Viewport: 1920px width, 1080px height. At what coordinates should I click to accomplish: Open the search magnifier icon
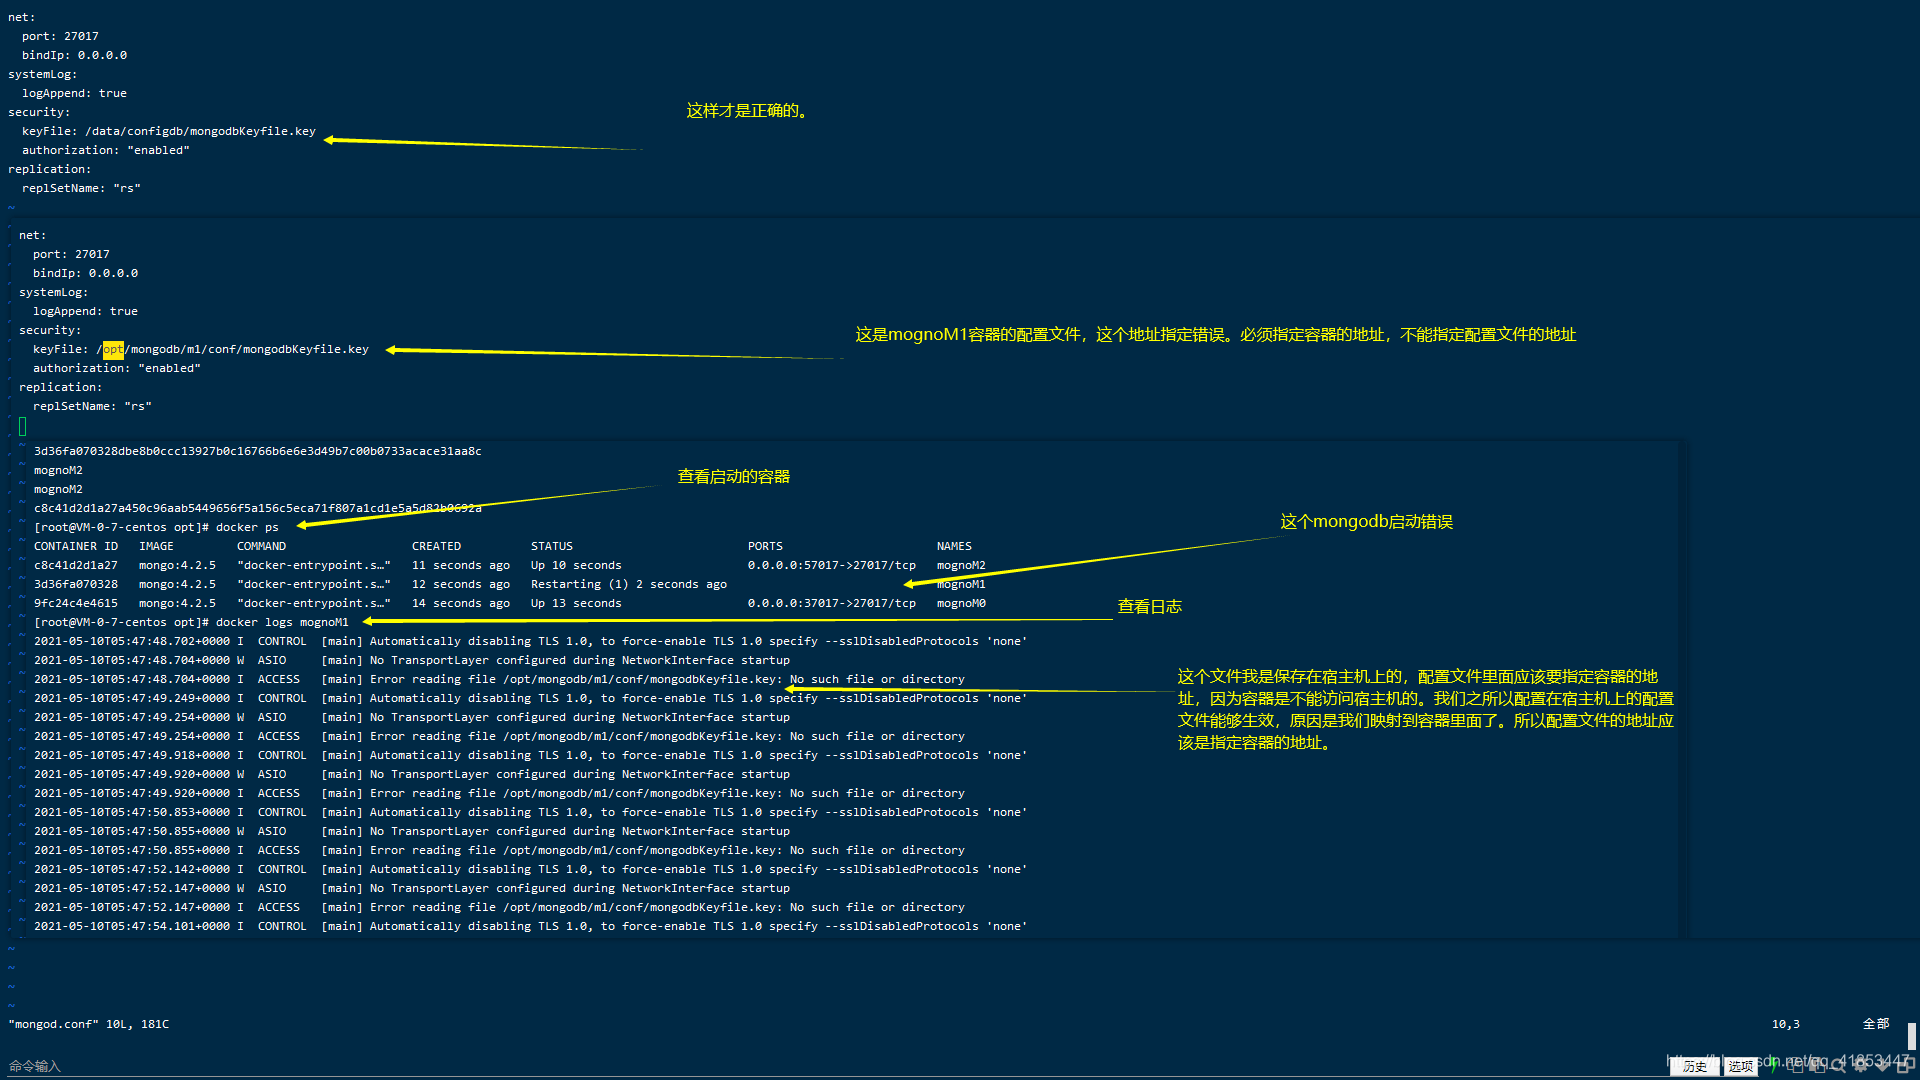click(1839, 1066)
